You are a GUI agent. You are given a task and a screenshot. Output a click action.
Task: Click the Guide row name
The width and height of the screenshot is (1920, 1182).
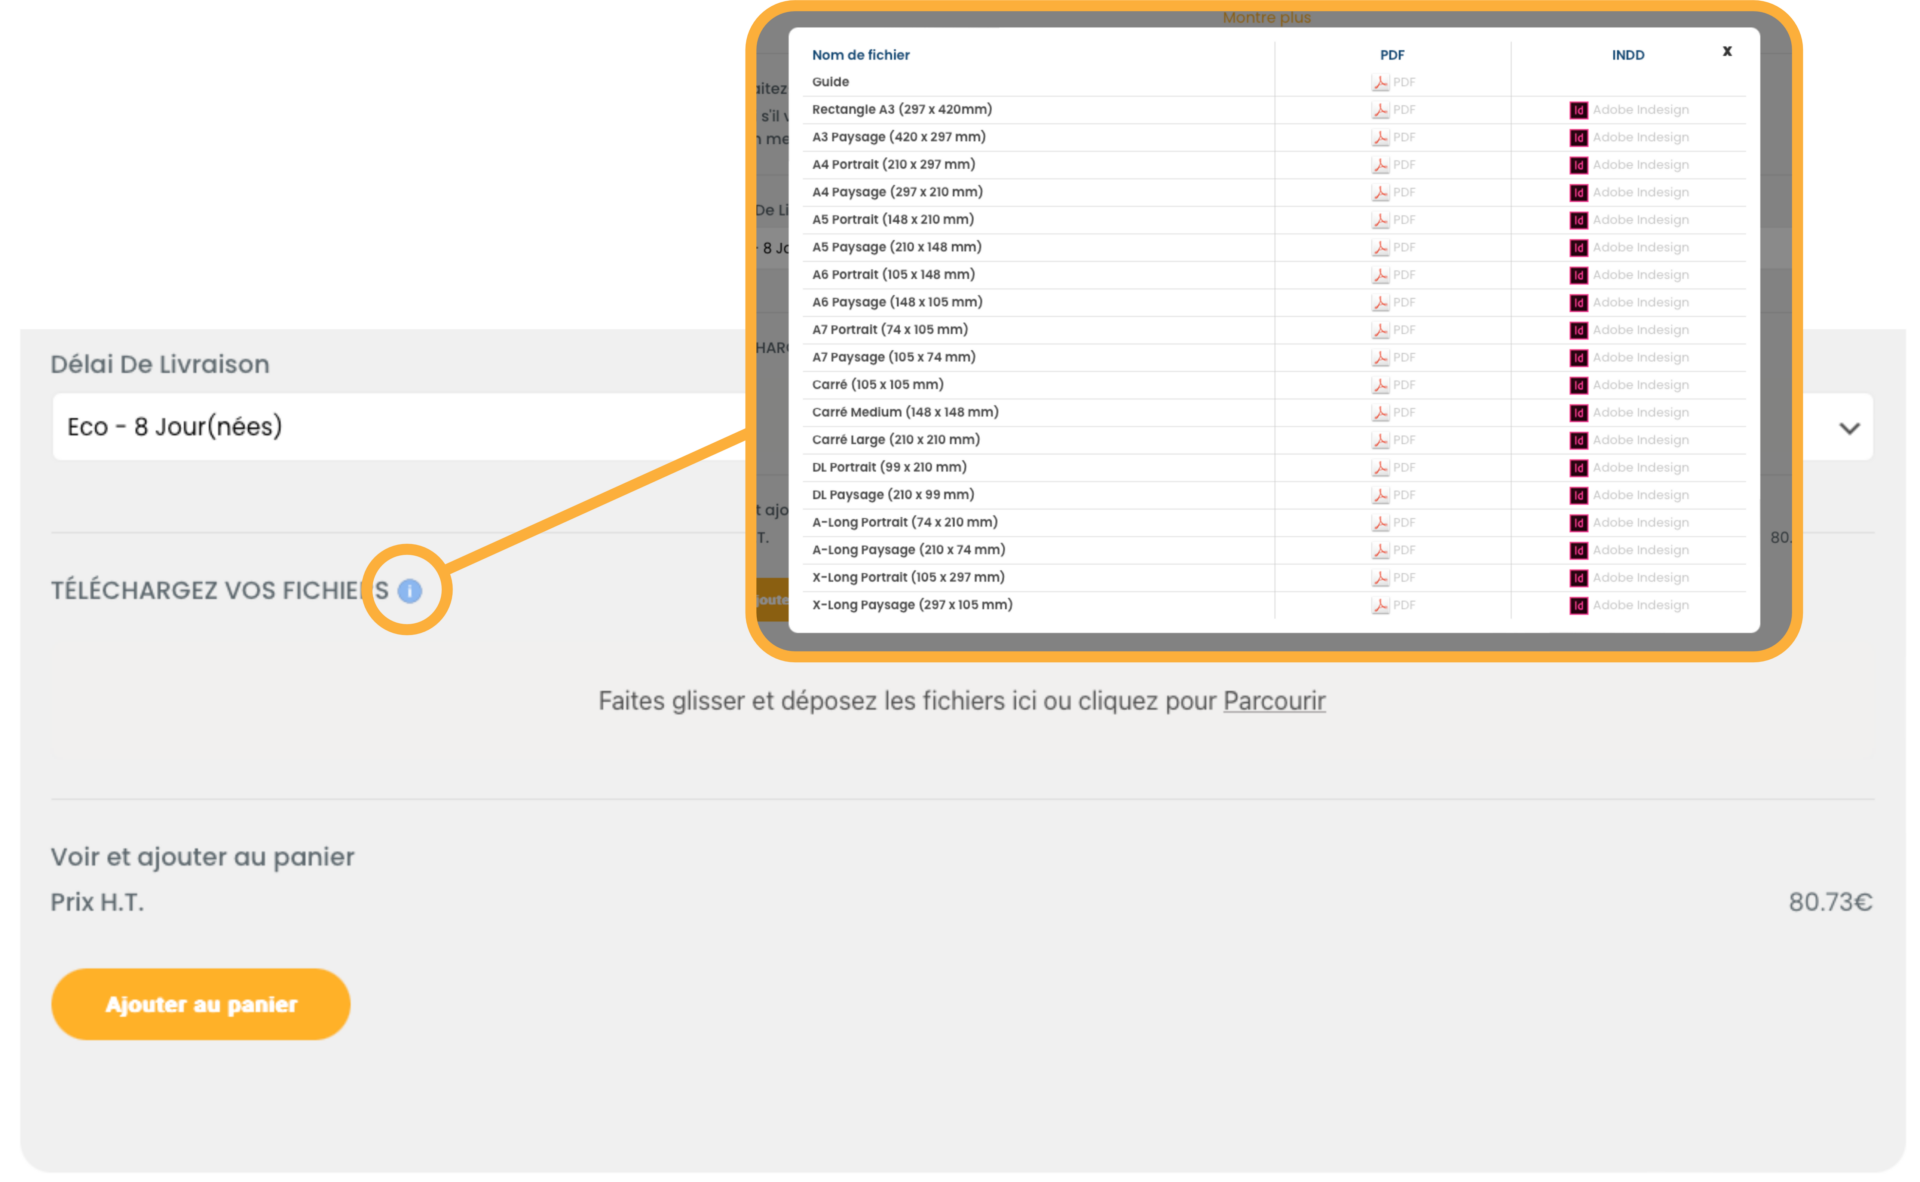point(830,82)
